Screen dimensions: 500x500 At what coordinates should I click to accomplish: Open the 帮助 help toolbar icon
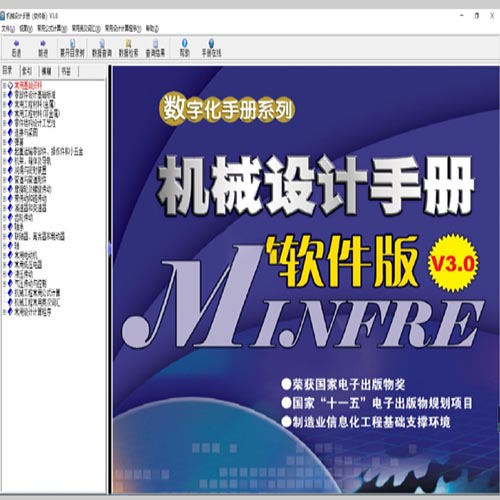click(x=184, y=48)
